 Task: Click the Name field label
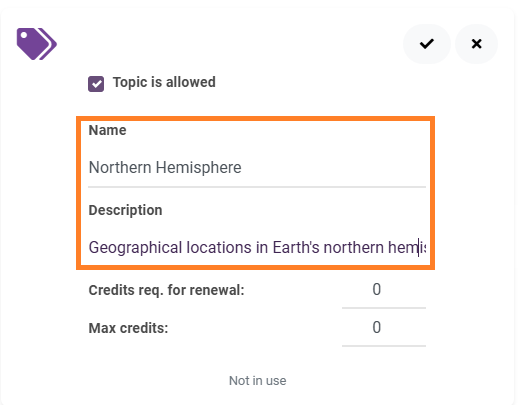107,130
